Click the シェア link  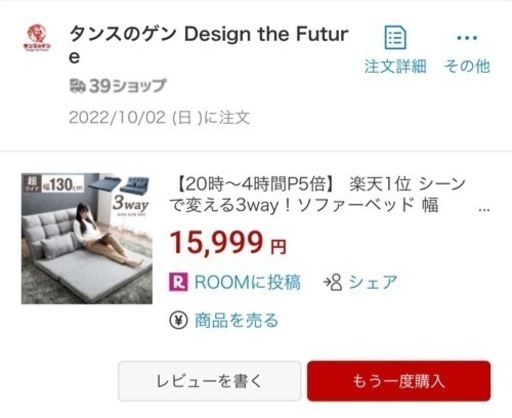click(373, 282)
